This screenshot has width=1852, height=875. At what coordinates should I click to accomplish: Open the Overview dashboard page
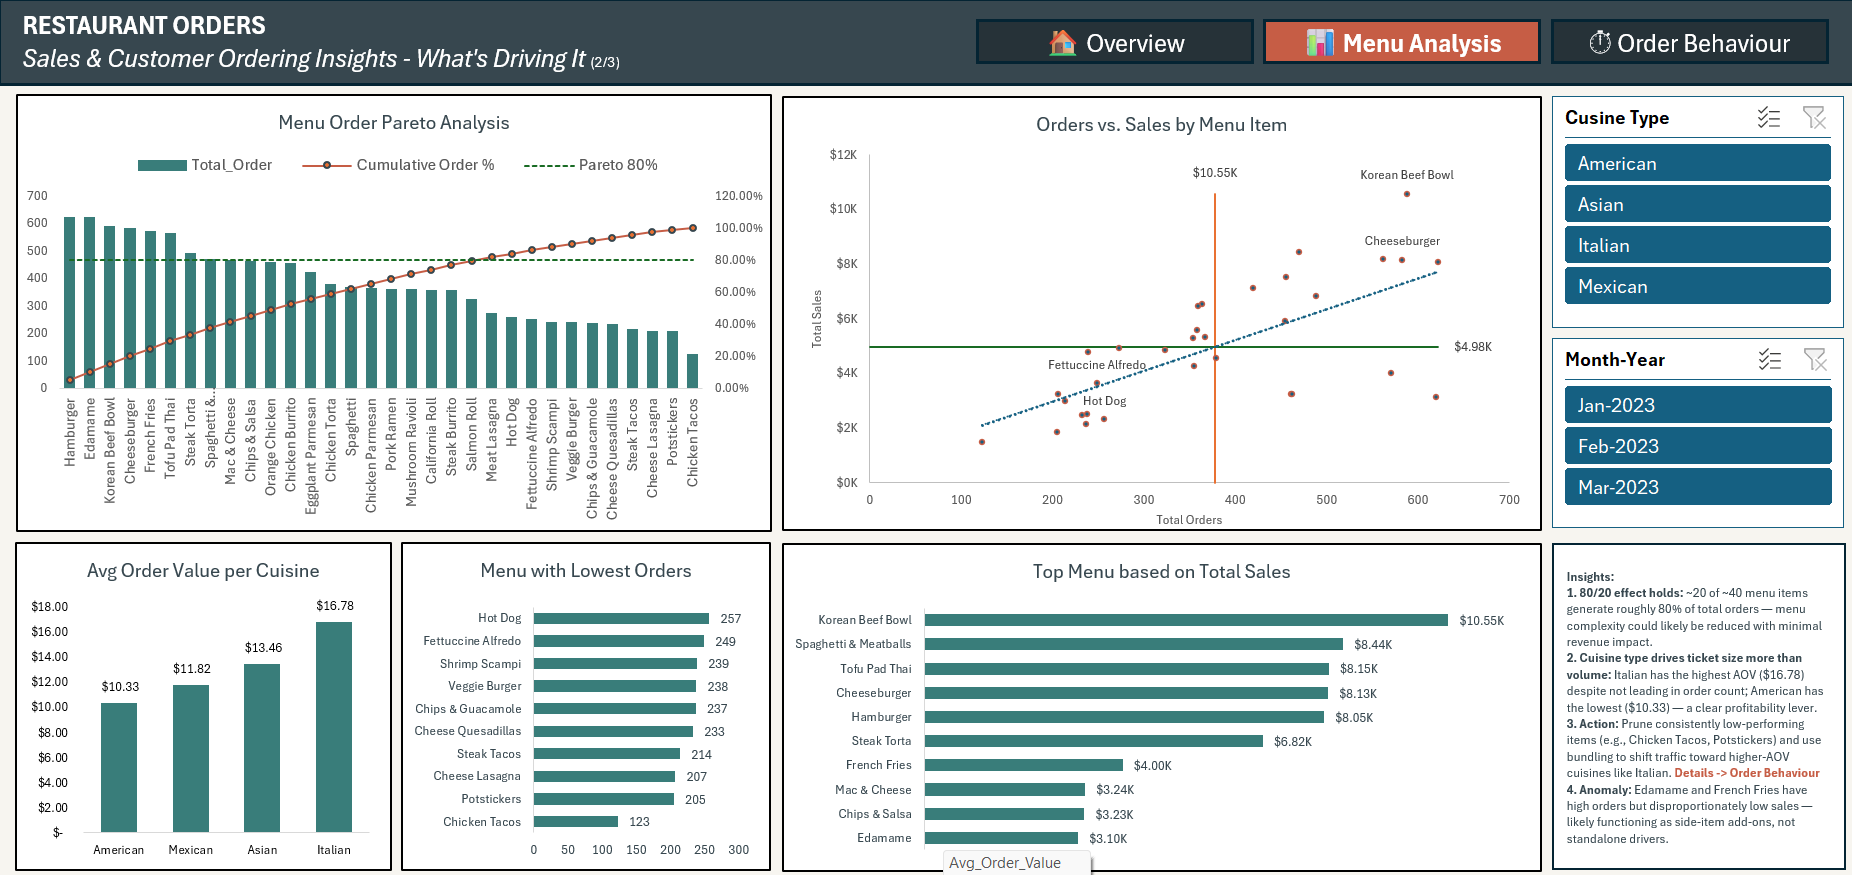point(1115,42)
